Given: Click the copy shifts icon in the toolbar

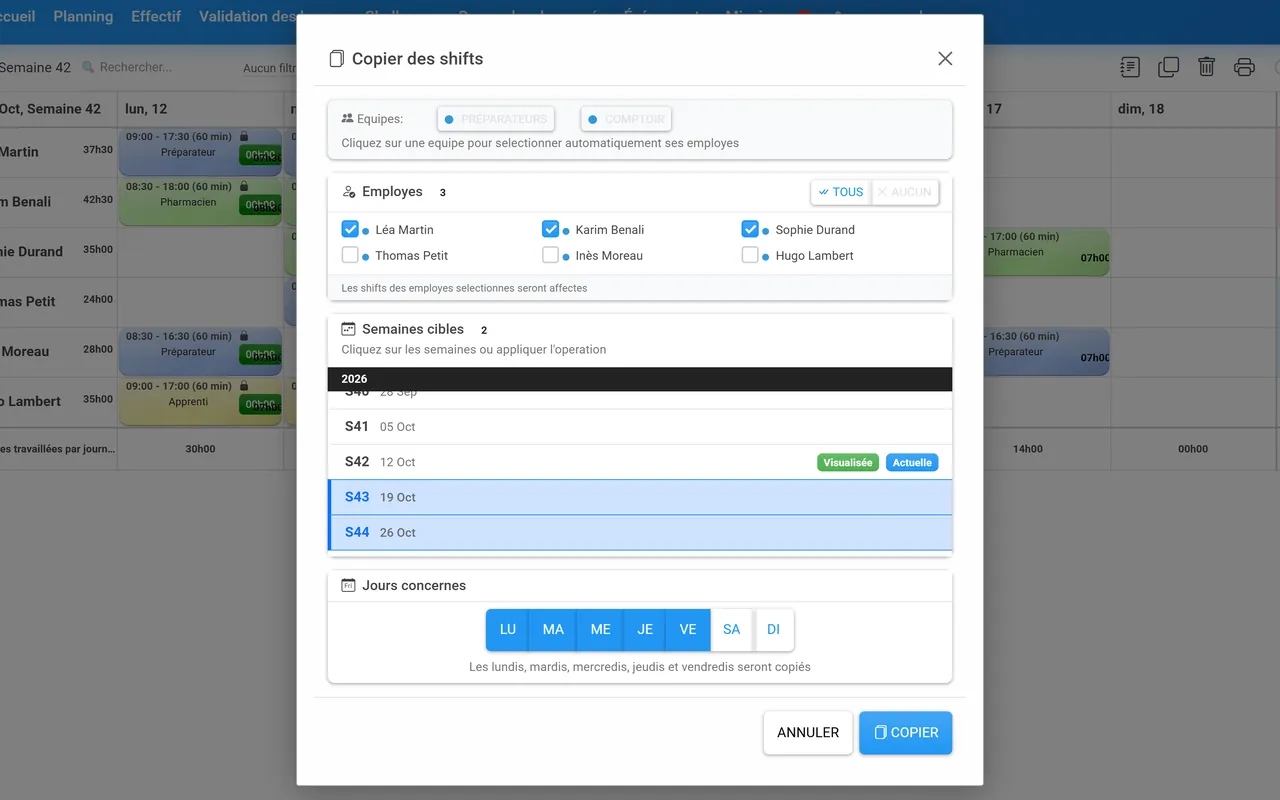Looking at the screenshot, I should 1168,67.
